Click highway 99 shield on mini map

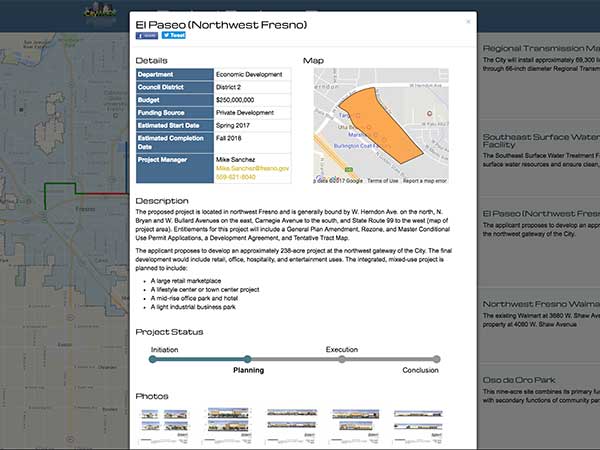[x=349, y=170]
